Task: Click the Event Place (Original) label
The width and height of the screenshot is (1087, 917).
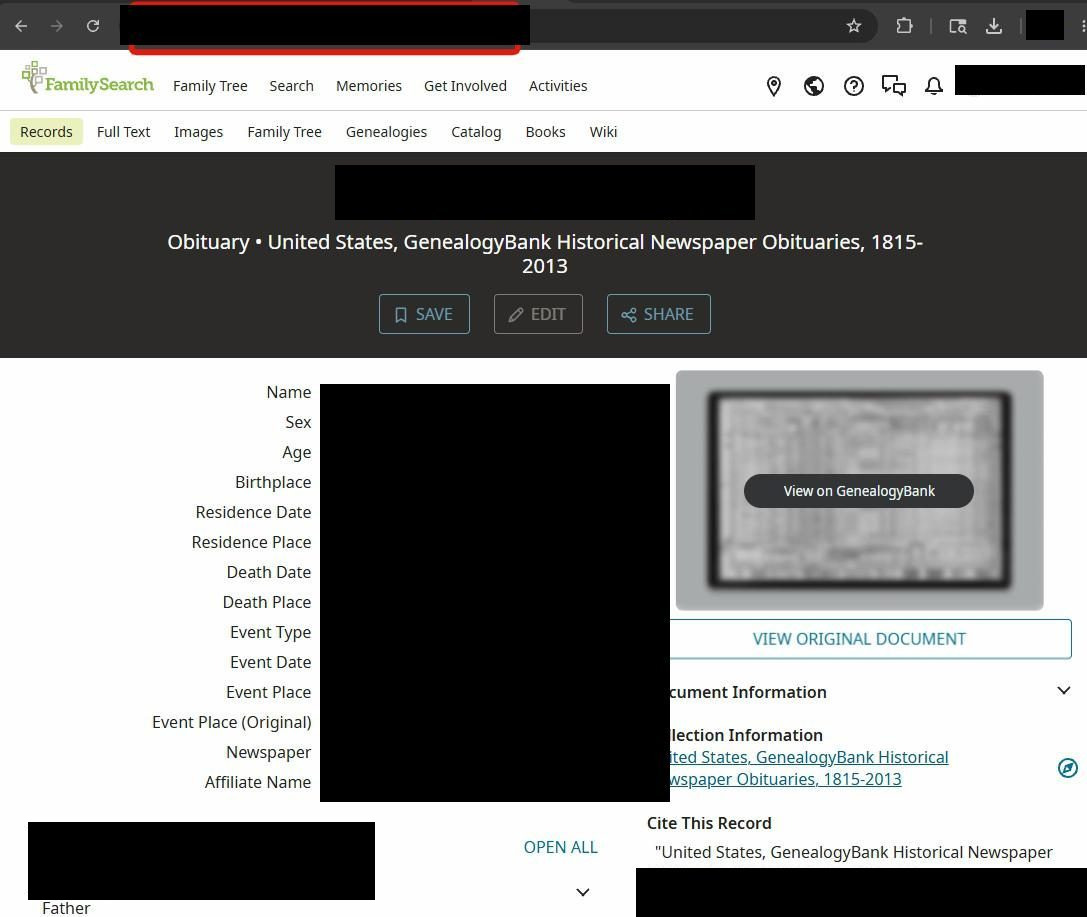Action: [x=232, y=722]
